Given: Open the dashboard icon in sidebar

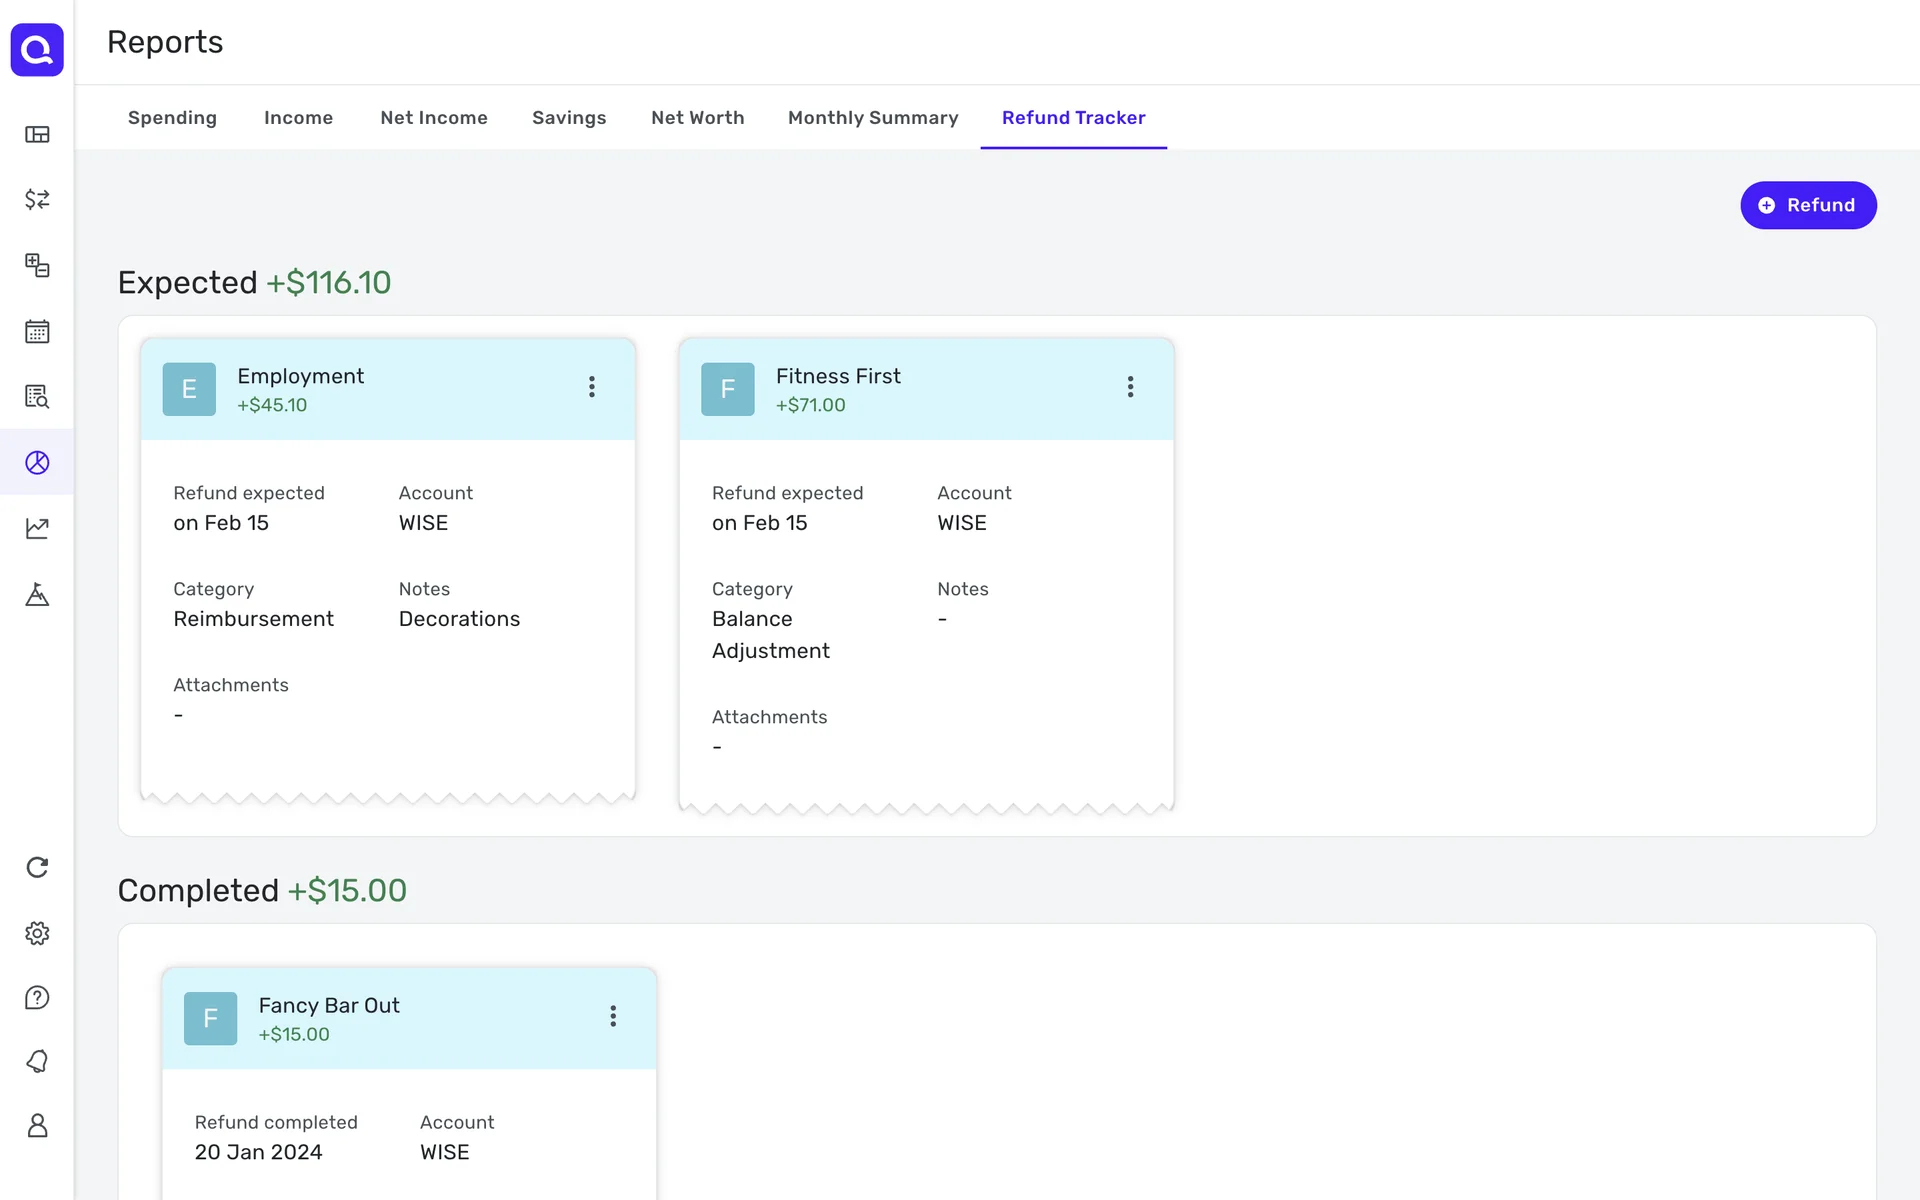Looking at the screenshot, I should click(37, 134).
